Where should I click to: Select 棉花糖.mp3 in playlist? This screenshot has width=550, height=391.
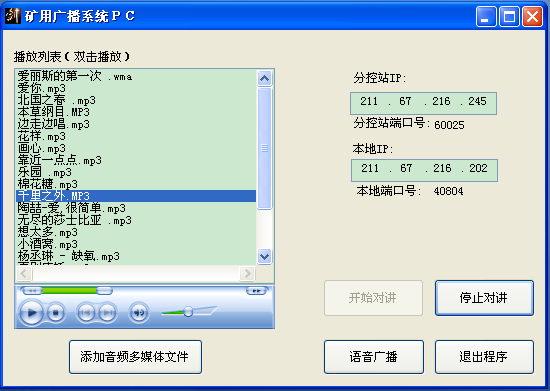(x=136, y=184)
